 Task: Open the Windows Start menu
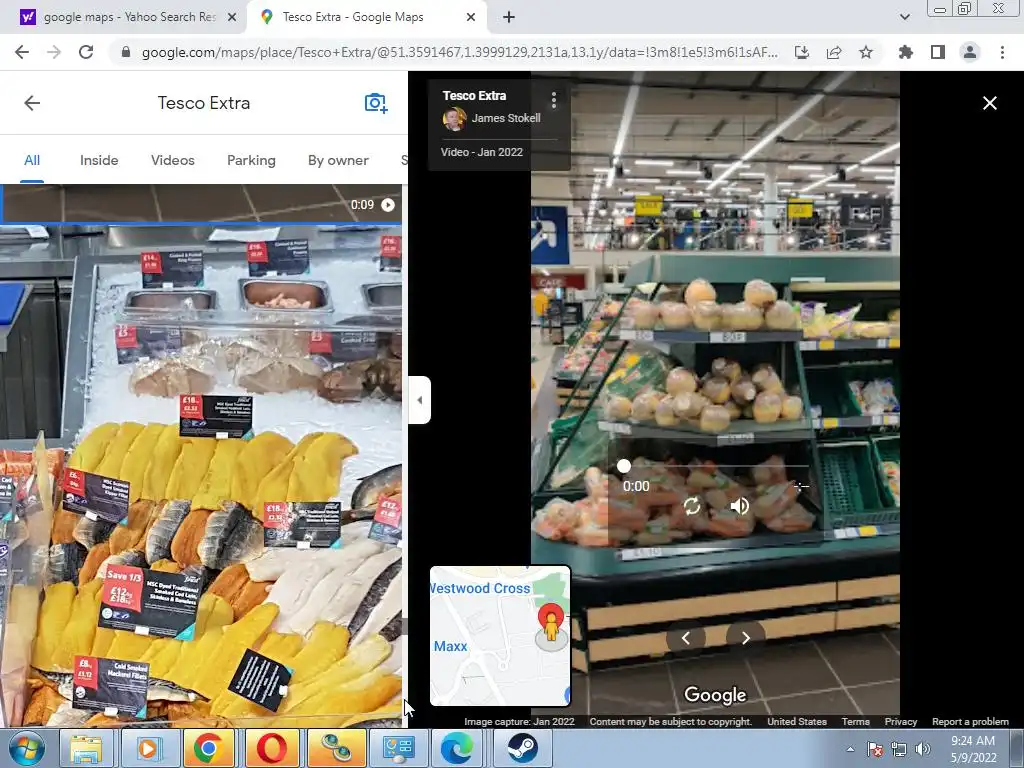coord(26,748)
